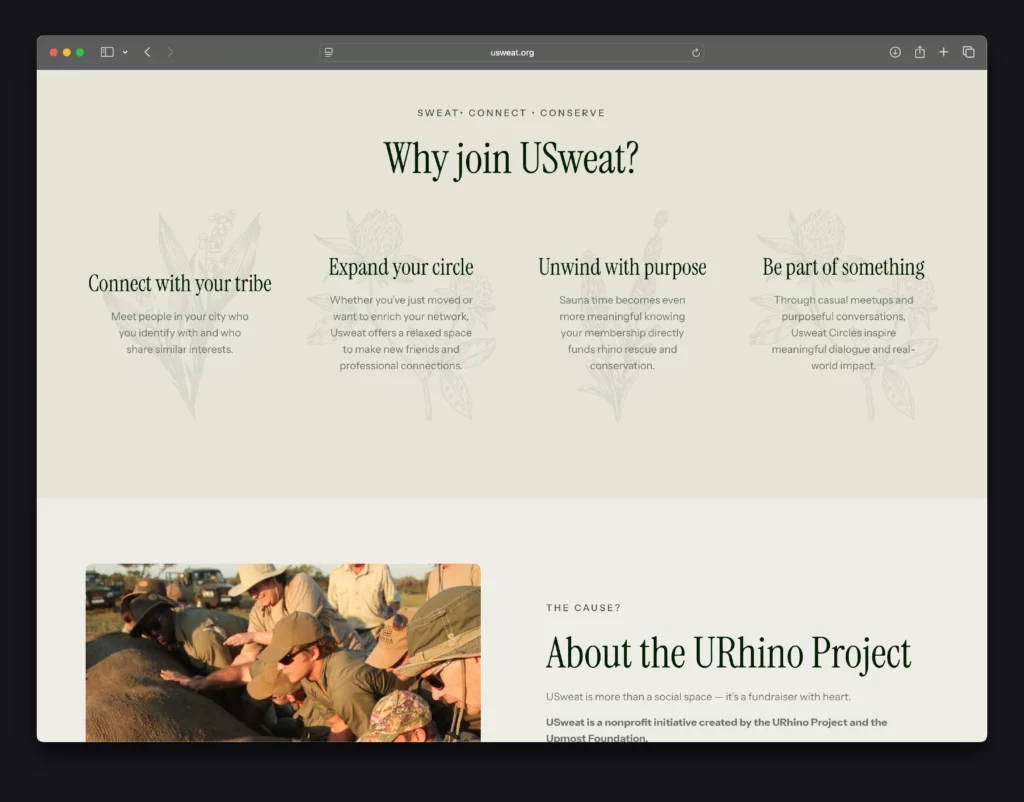Click the 'Unwind with purpose' heading

pos(622,268)
